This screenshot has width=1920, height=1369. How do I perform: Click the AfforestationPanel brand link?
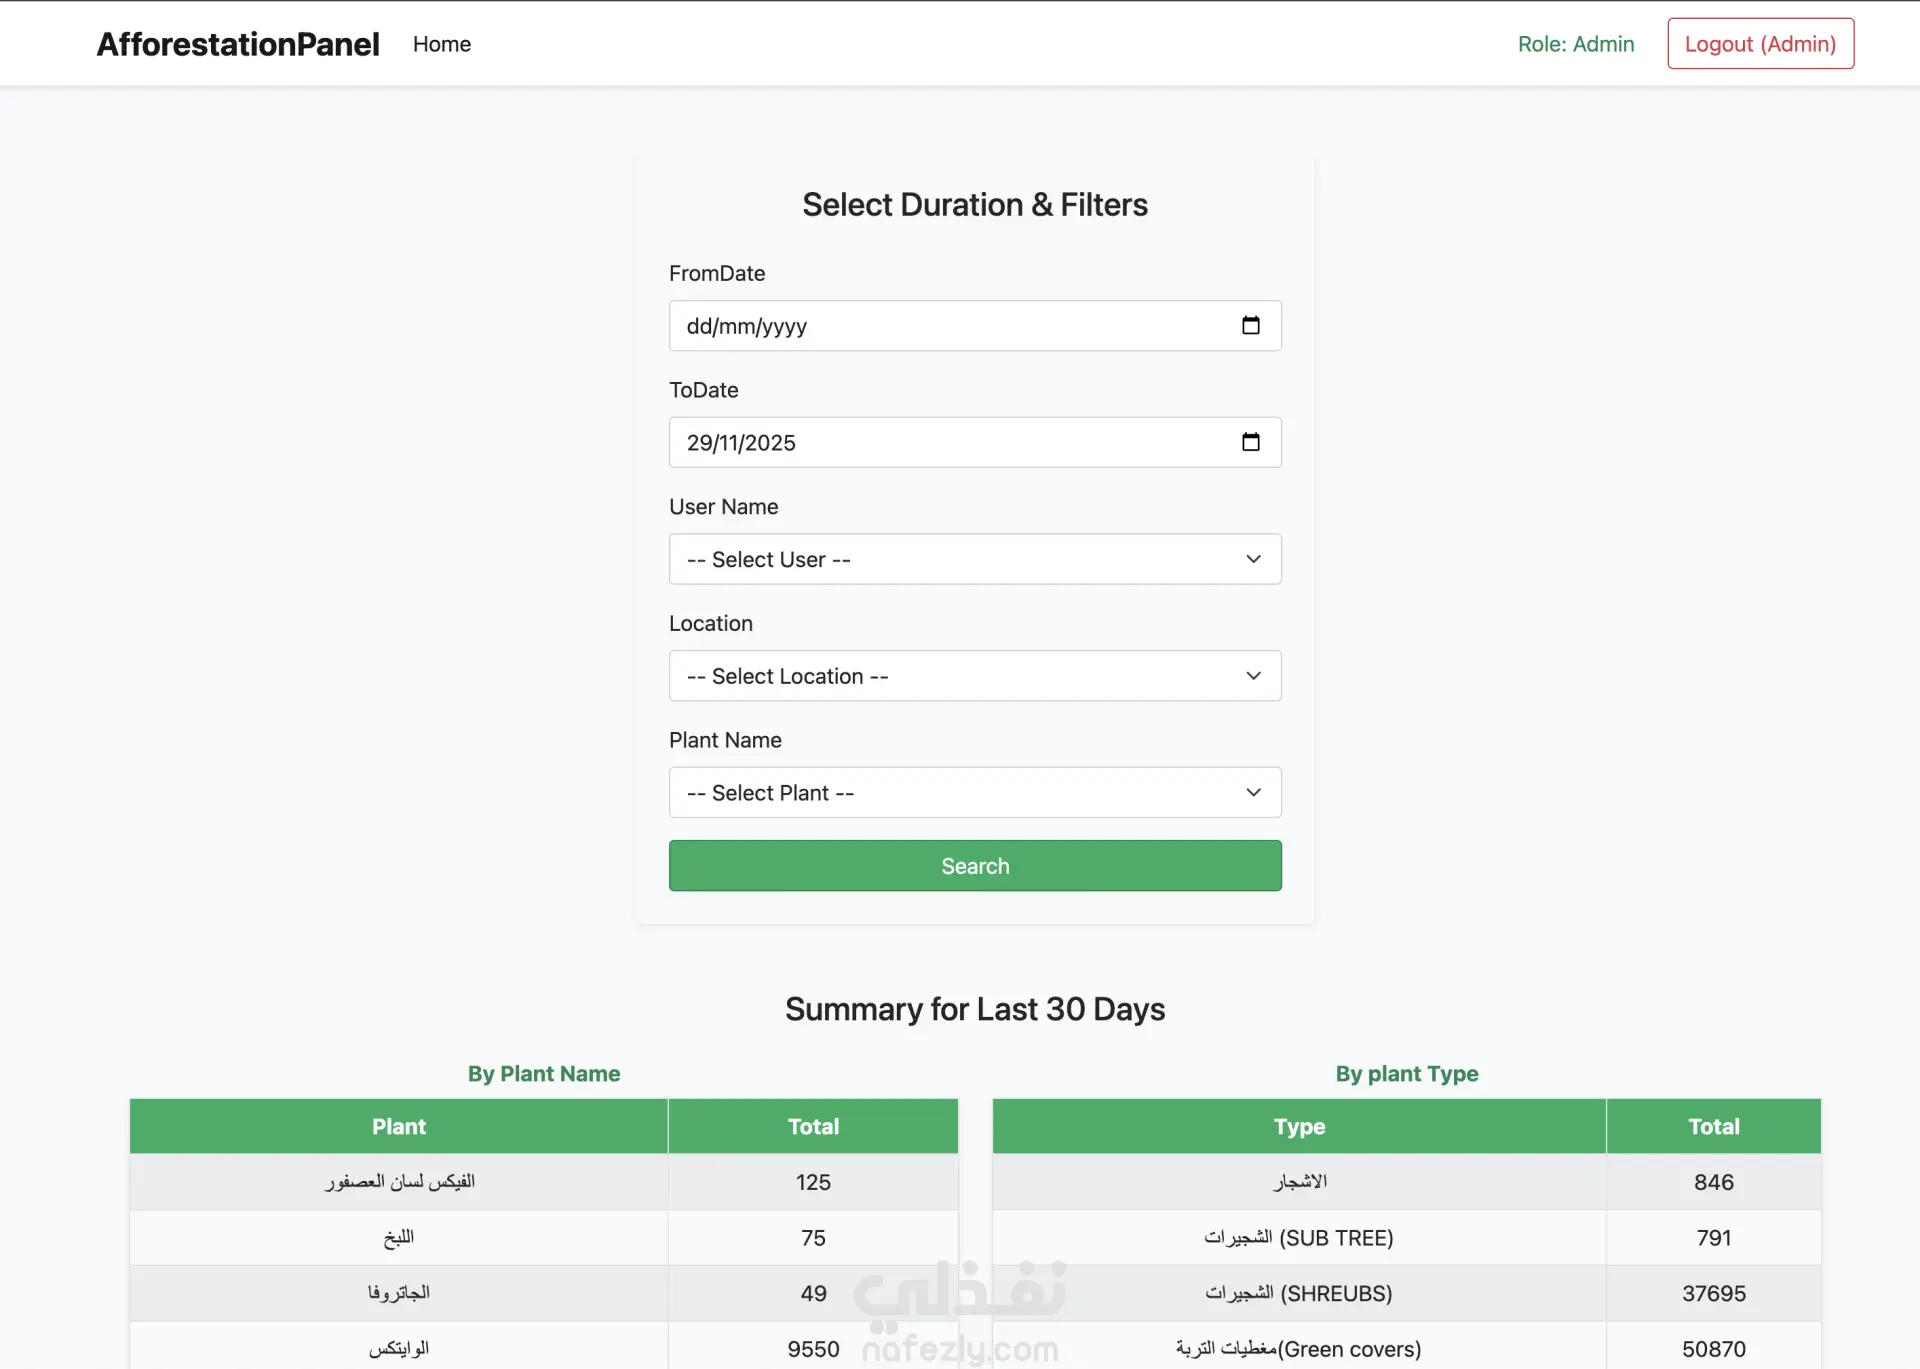tap(238, 44)
